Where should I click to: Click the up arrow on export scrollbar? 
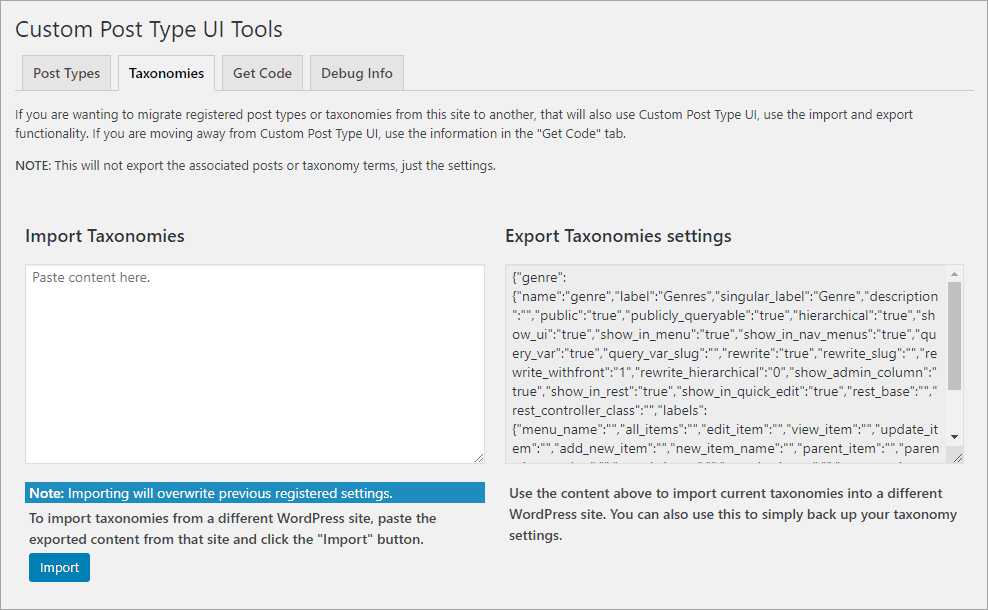coord(953,272)
